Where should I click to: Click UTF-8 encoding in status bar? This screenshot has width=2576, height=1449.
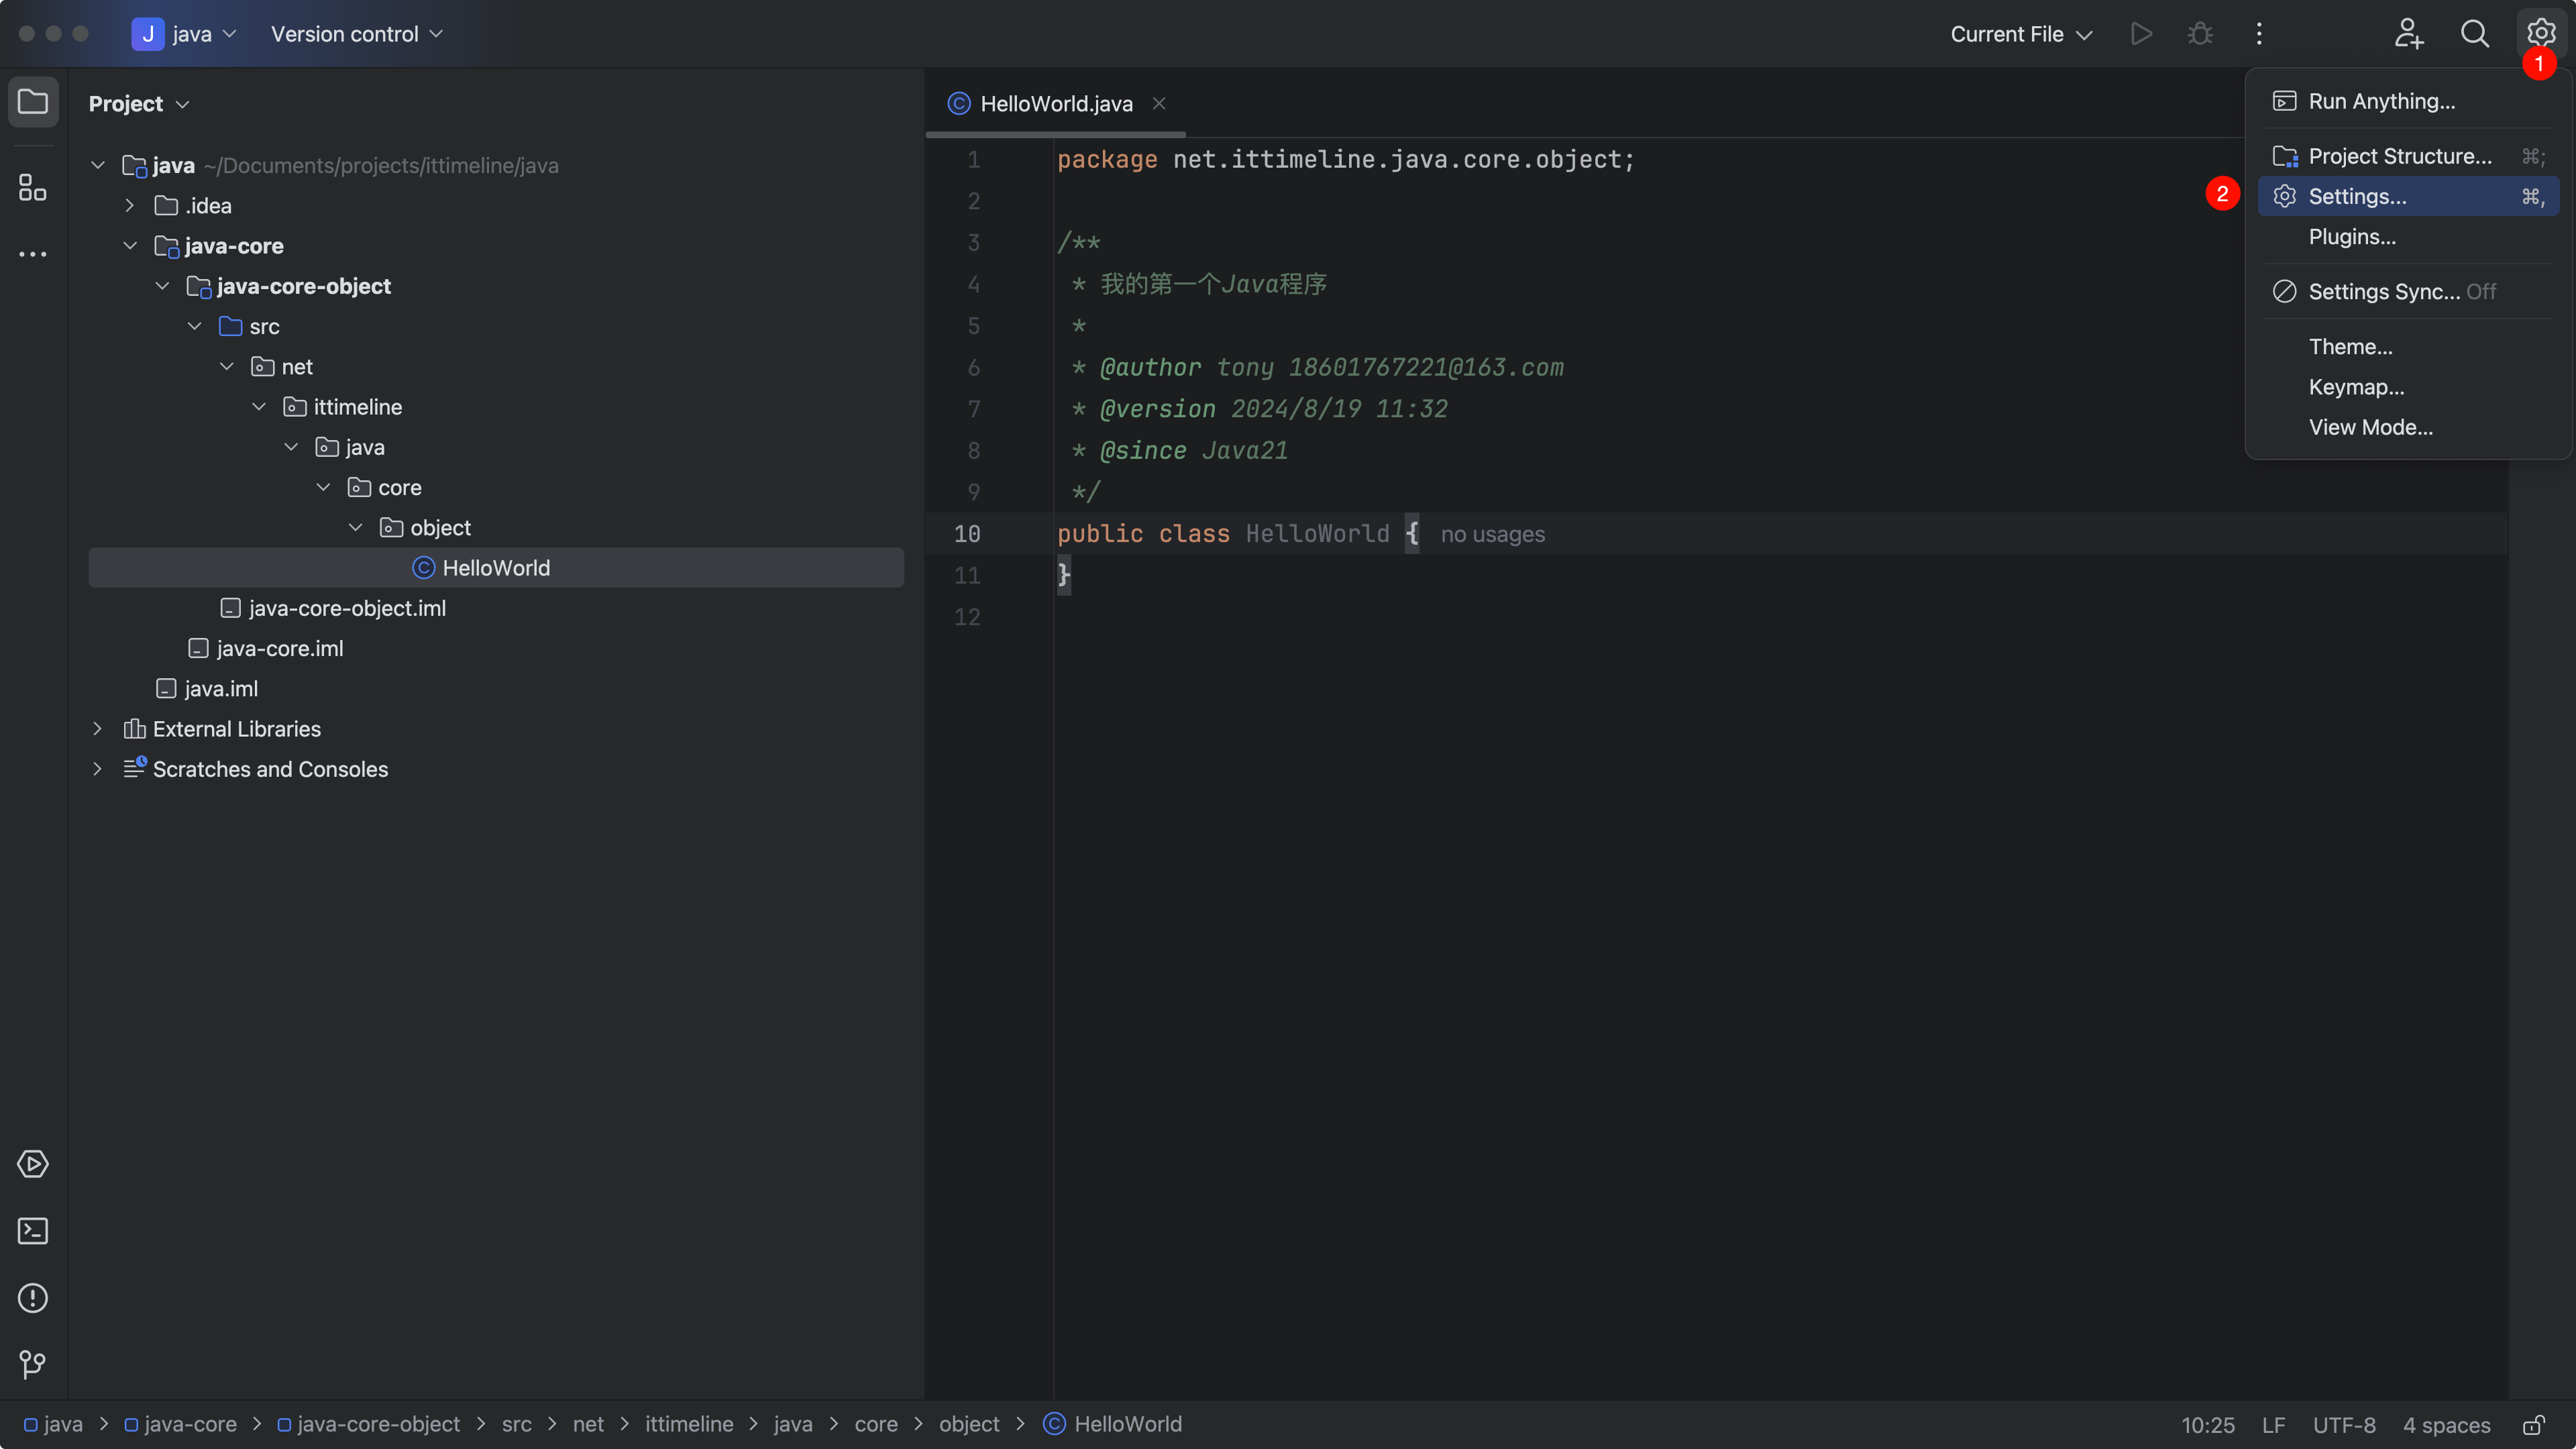click(2343, 1425)
